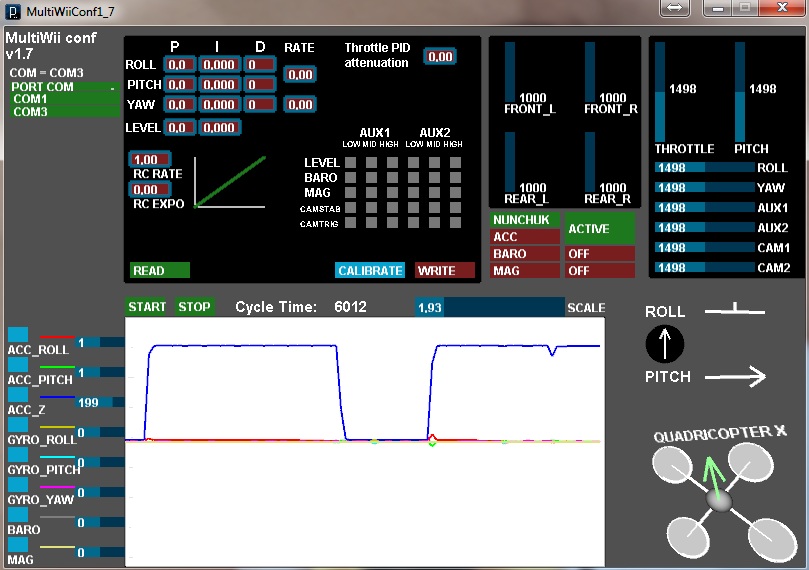Click the YAW D value field
Screen dimensions: 809x570
(x=261, y=105)
